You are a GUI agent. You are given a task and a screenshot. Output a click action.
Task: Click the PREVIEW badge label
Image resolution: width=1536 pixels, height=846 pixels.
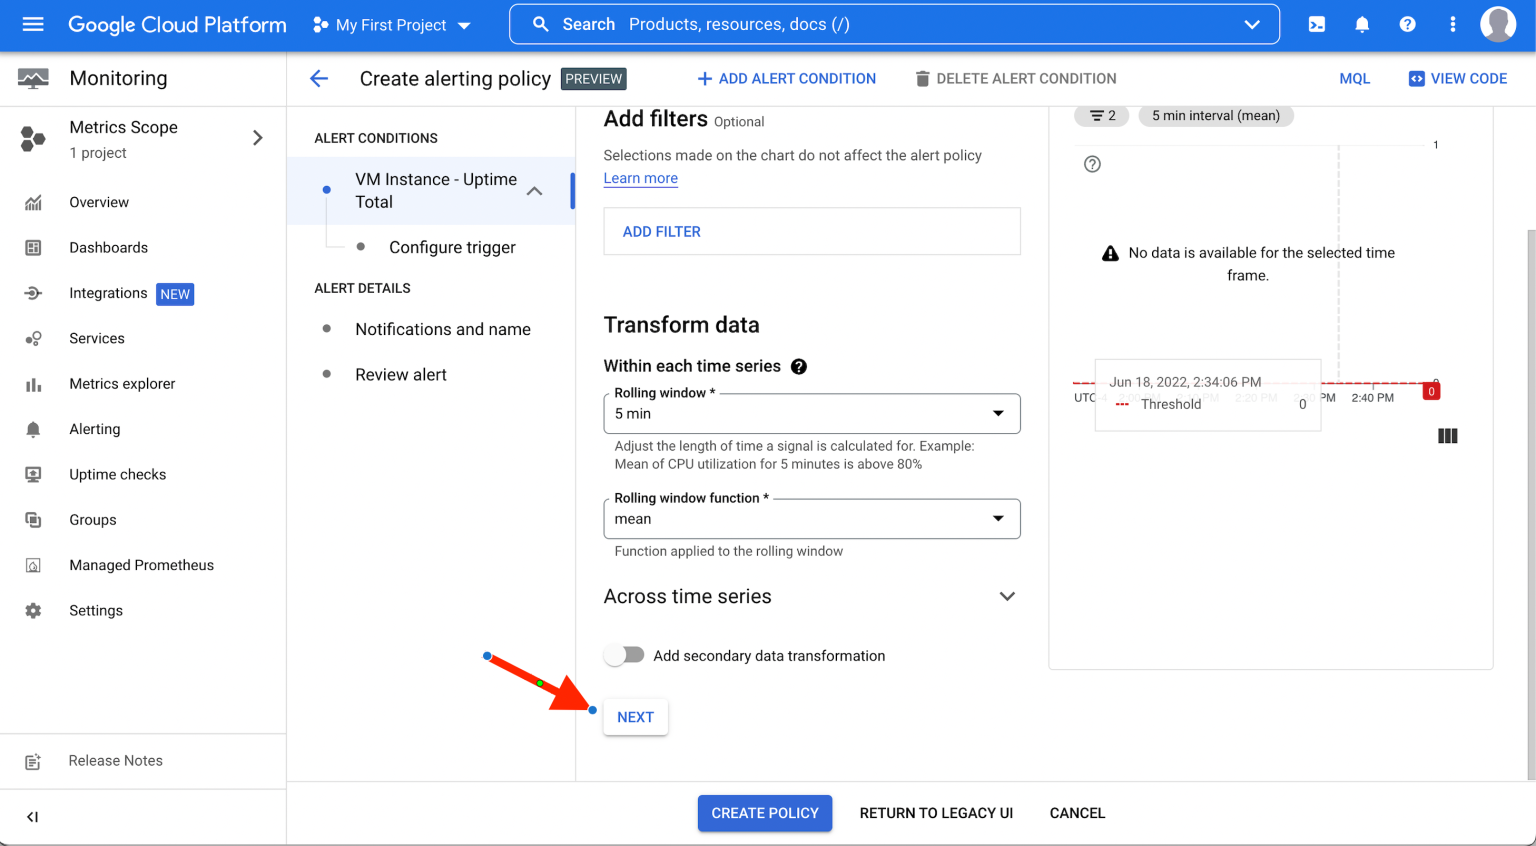click(594, 79)
